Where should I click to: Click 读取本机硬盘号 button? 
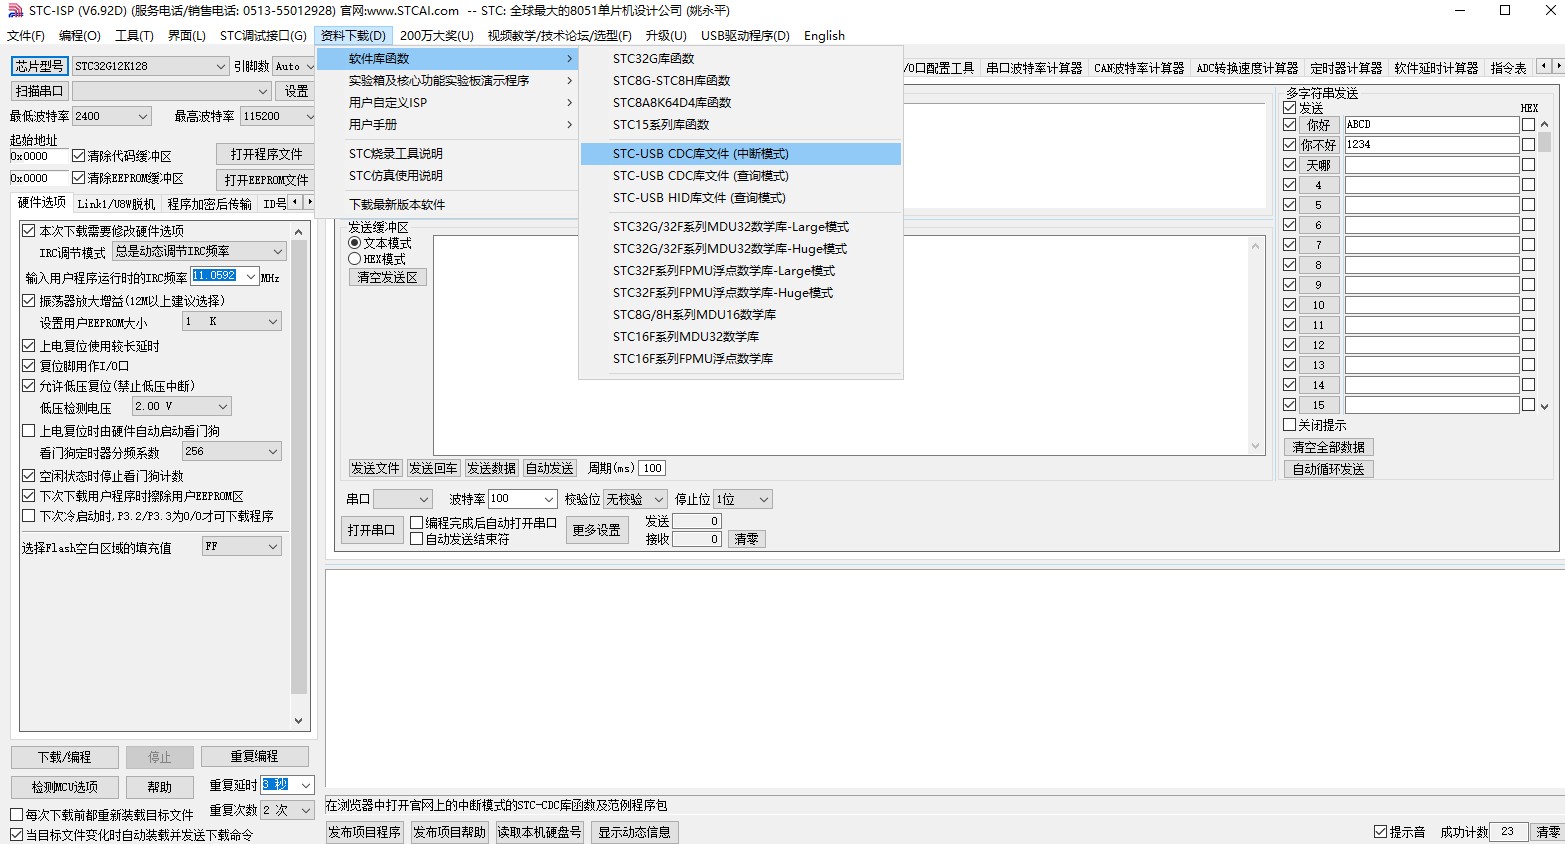[x=540, y=832]
